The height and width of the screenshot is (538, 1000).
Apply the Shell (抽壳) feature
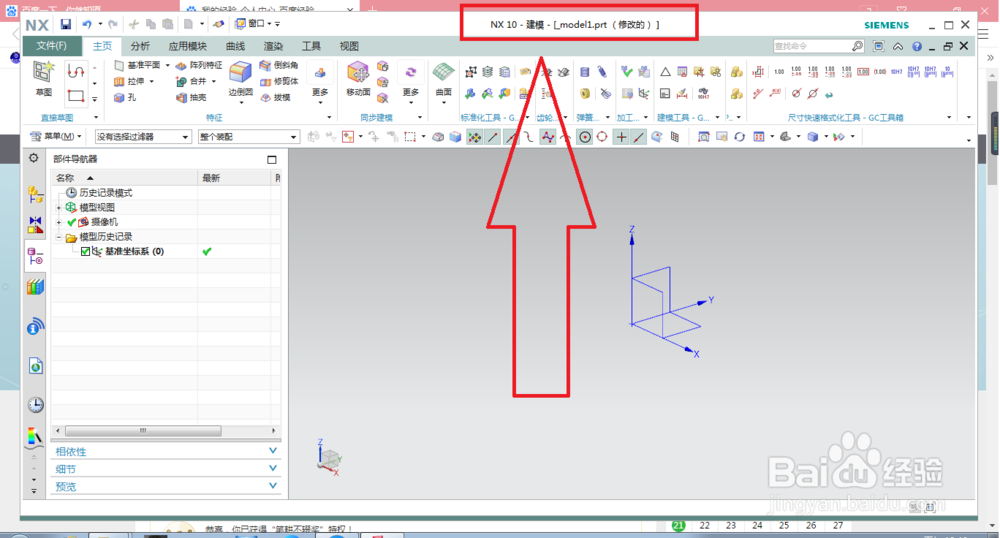click(191, 98)
